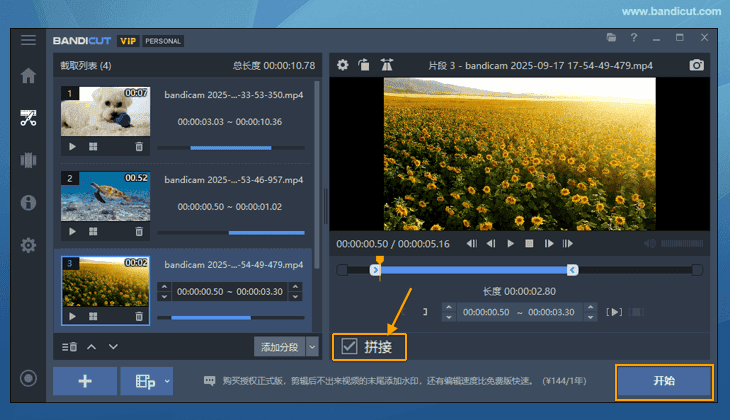
Task: Expand the 添加分段 dropdown arrow
Action: (x=312, y=347)
